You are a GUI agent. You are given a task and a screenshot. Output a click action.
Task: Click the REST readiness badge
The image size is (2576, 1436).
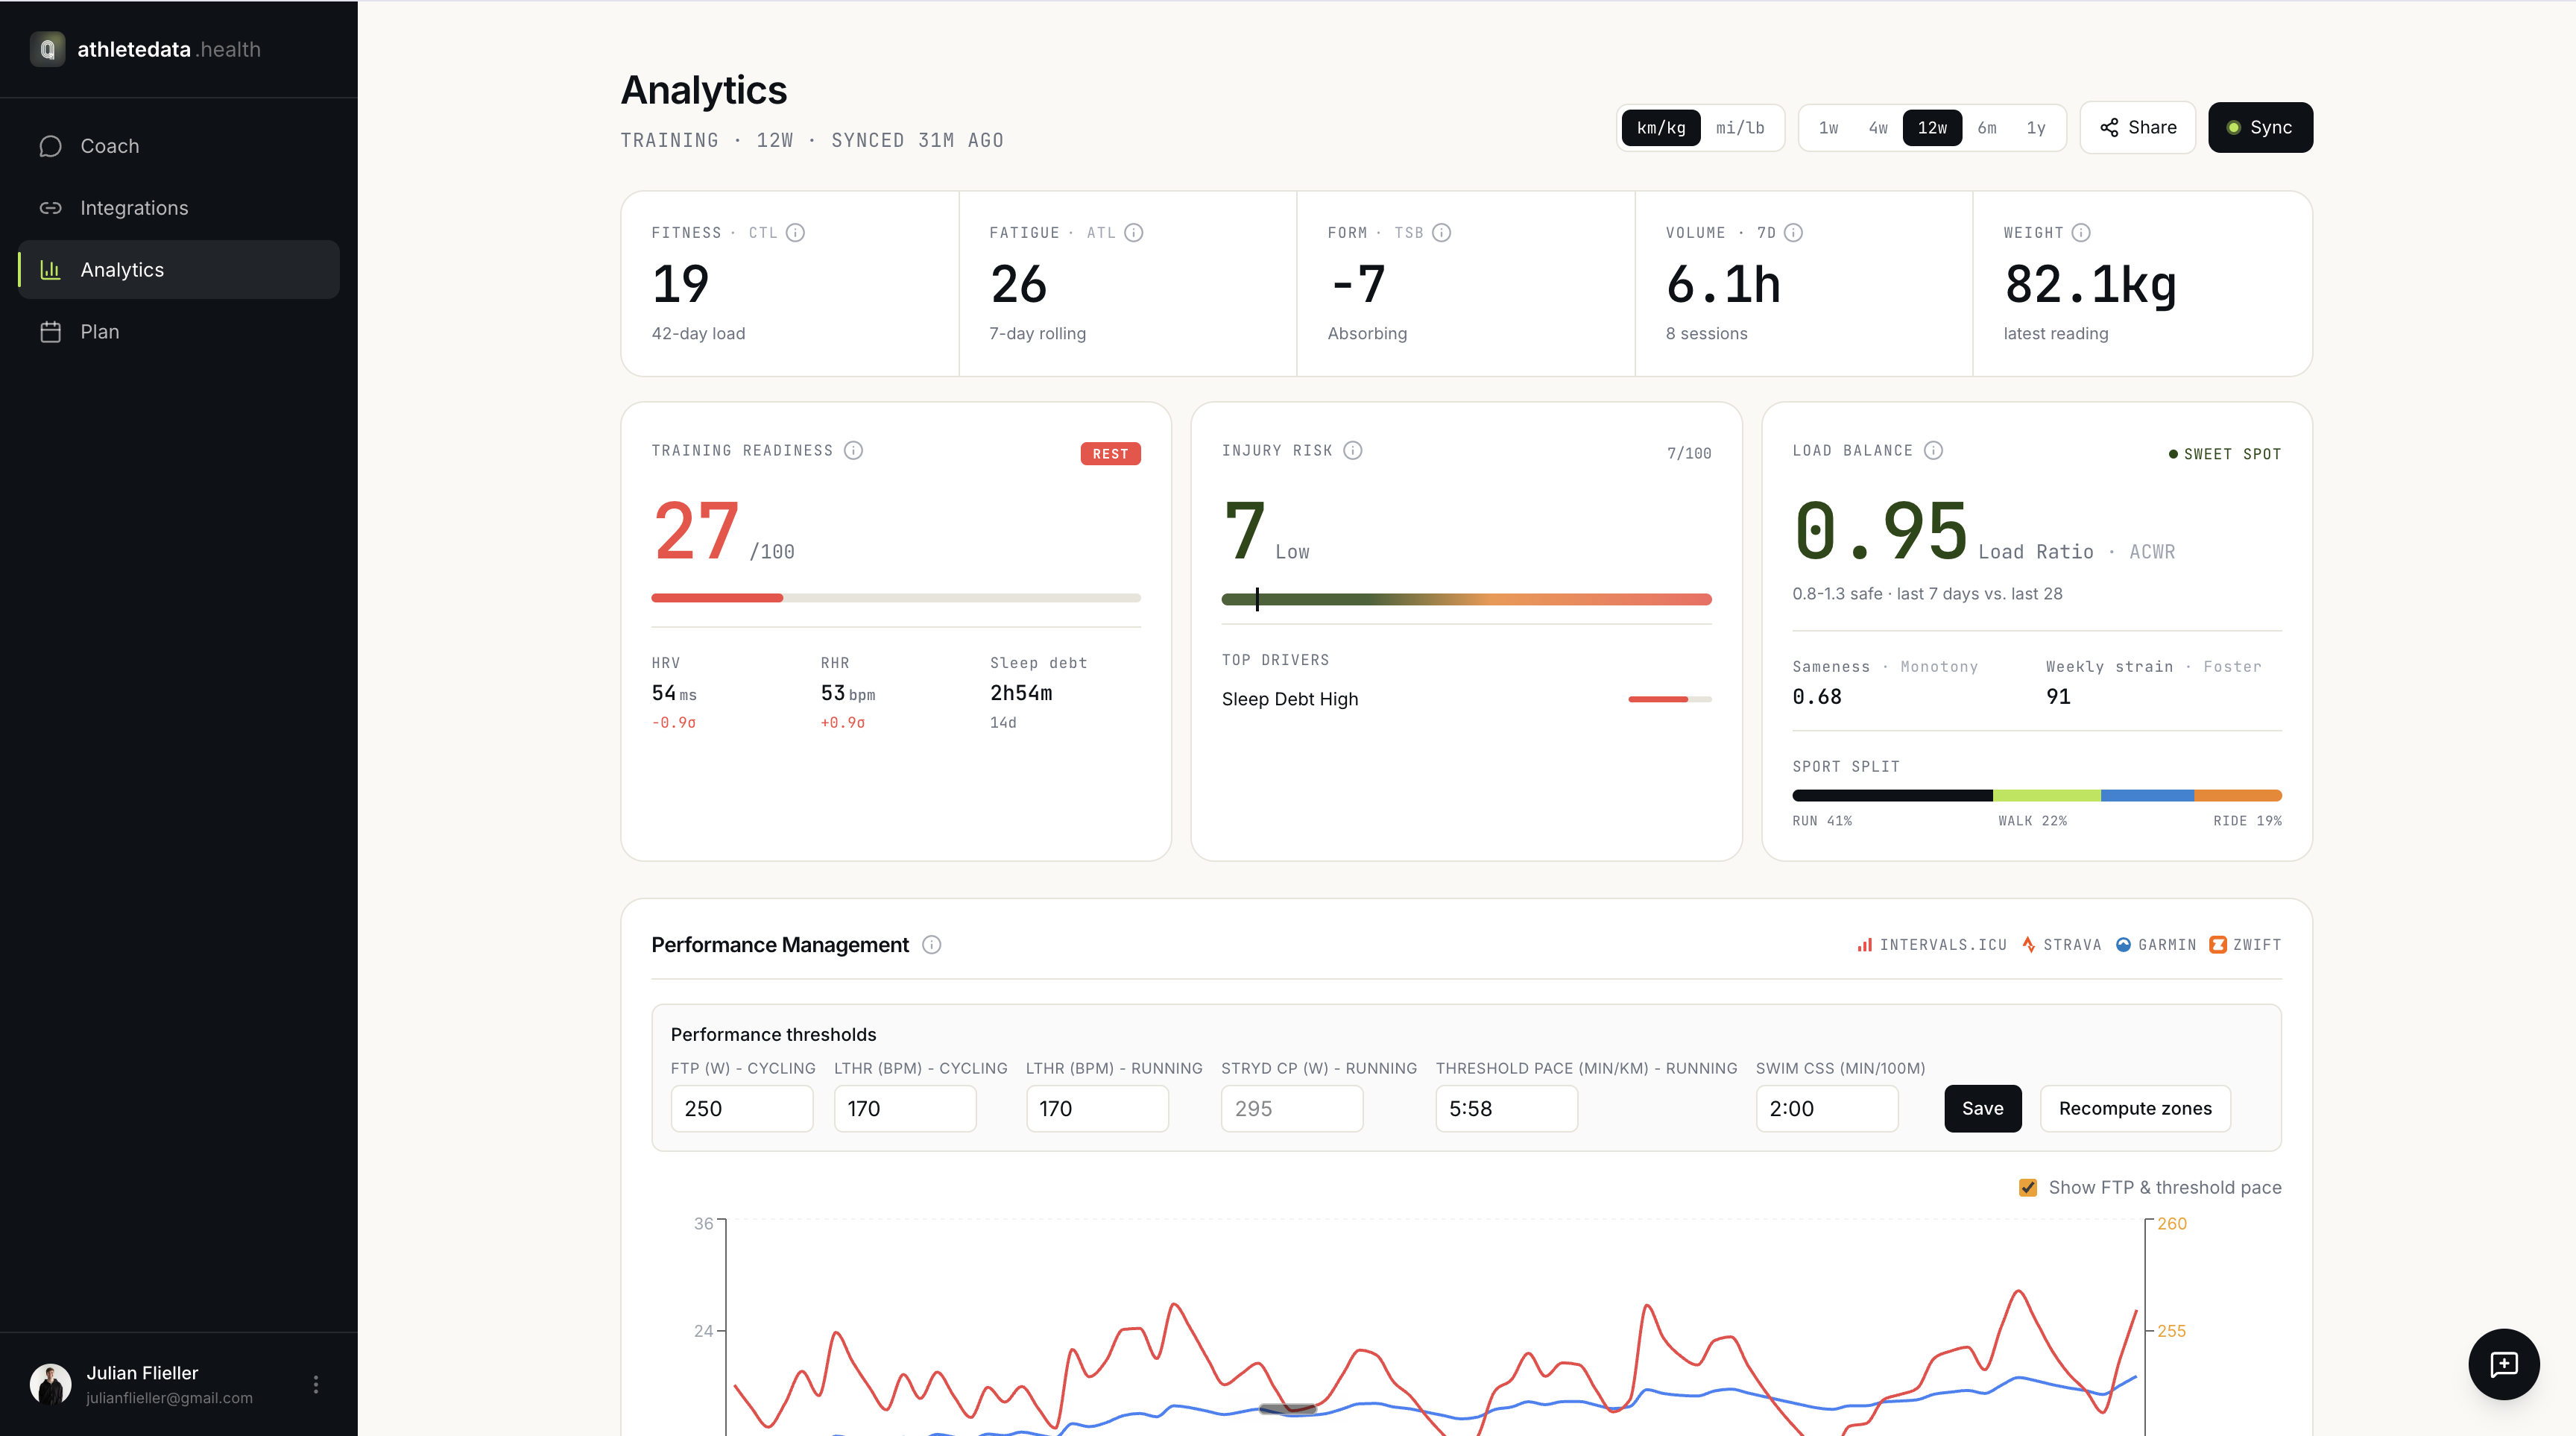click(1110, 454)
